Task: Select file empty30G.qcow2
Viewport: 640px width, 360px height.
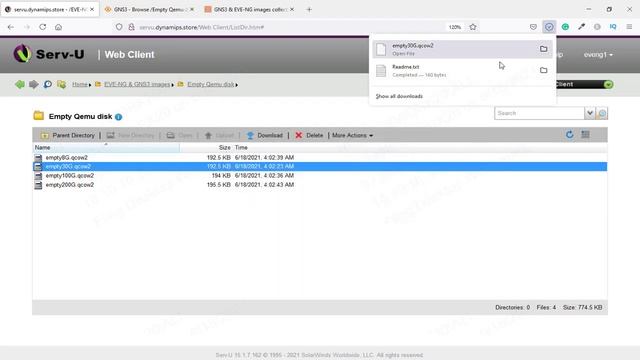Action: tap(68, 167)
